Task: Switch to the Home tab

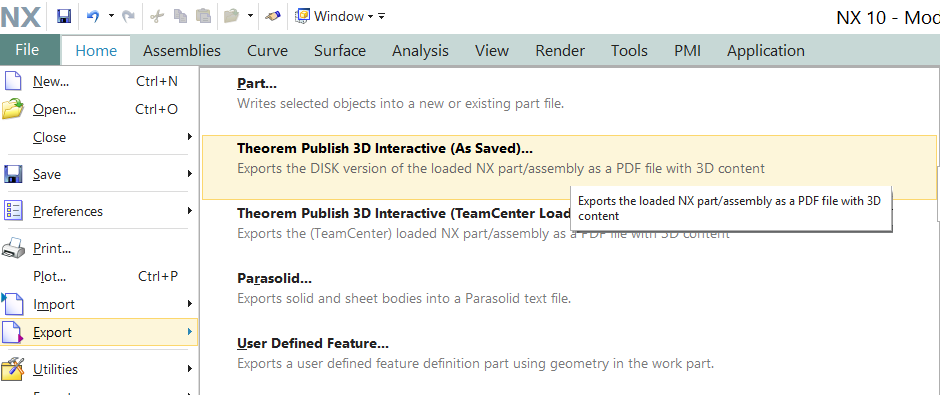Action: tap(96, 51)
